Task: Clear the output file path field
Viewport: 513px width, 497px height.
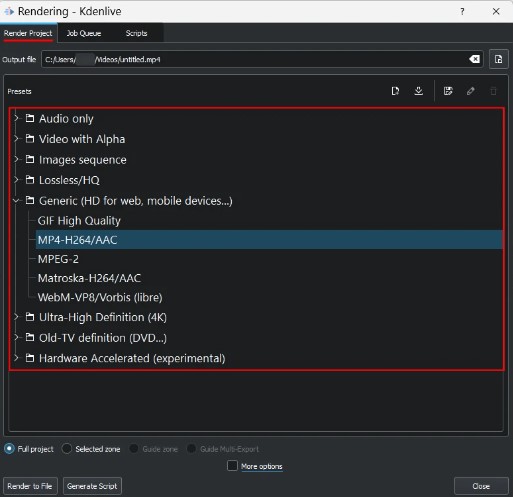Action: (474, 59)
